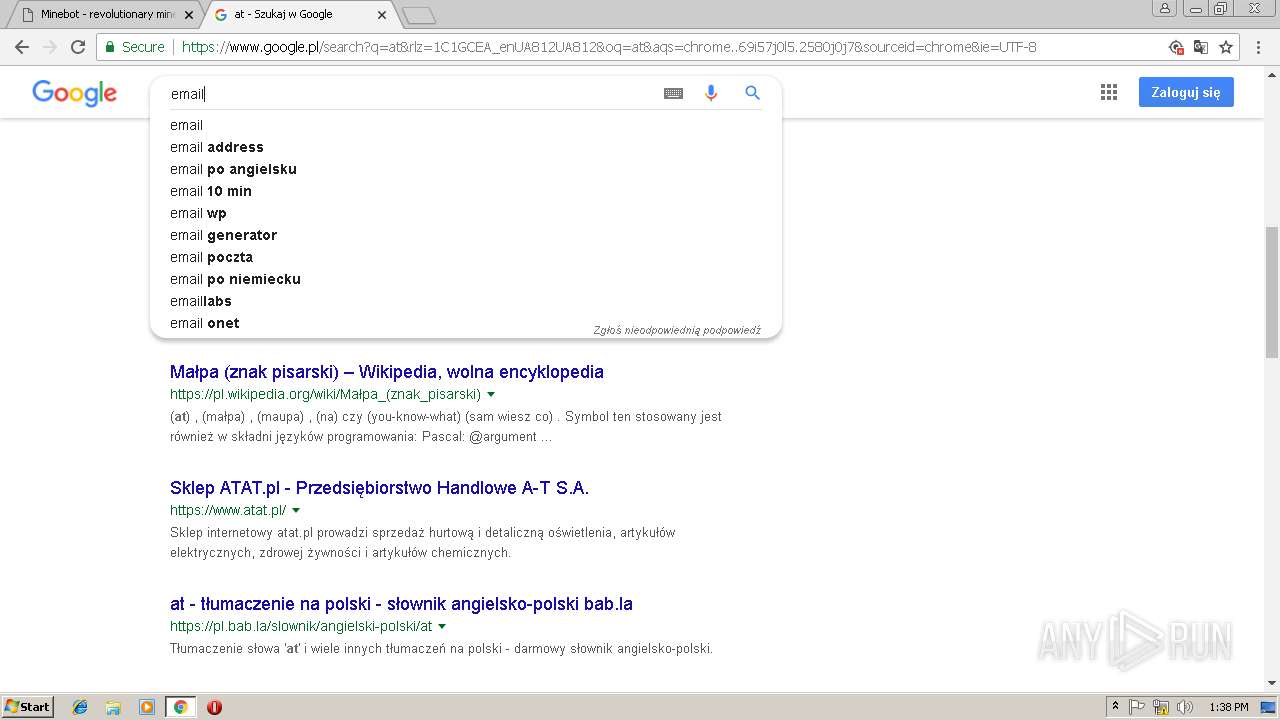Open the media player taskbar icon

click(x=147, y=707)
